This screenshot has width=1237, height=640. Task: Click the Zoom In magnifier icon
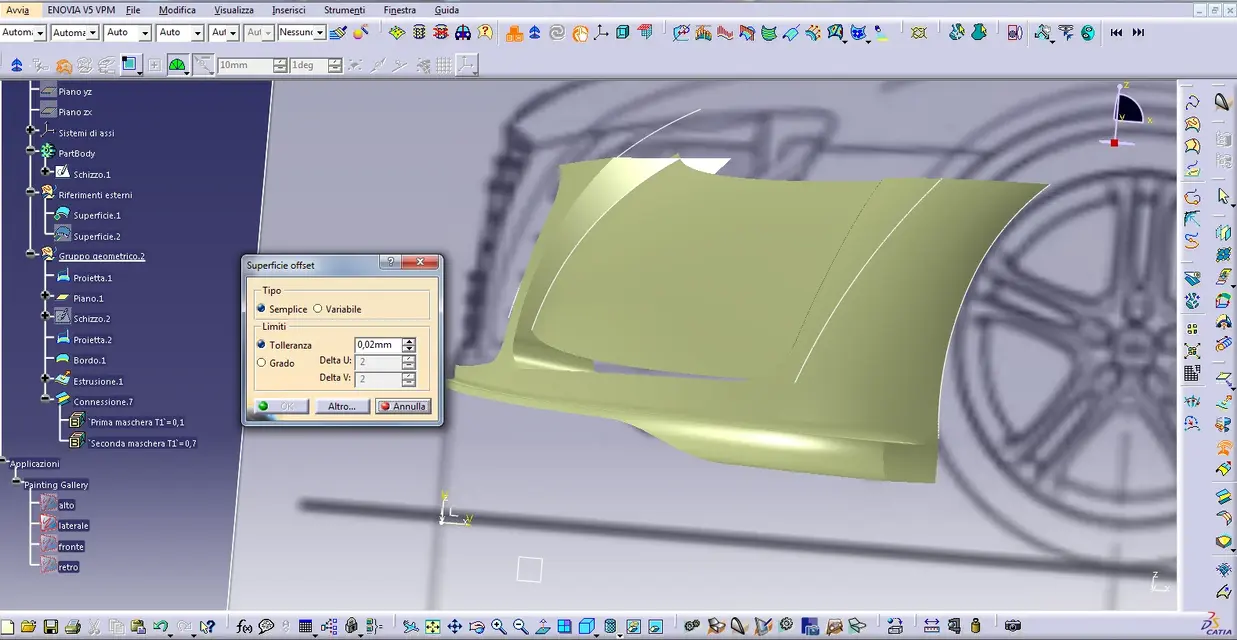tap(498, 627)
